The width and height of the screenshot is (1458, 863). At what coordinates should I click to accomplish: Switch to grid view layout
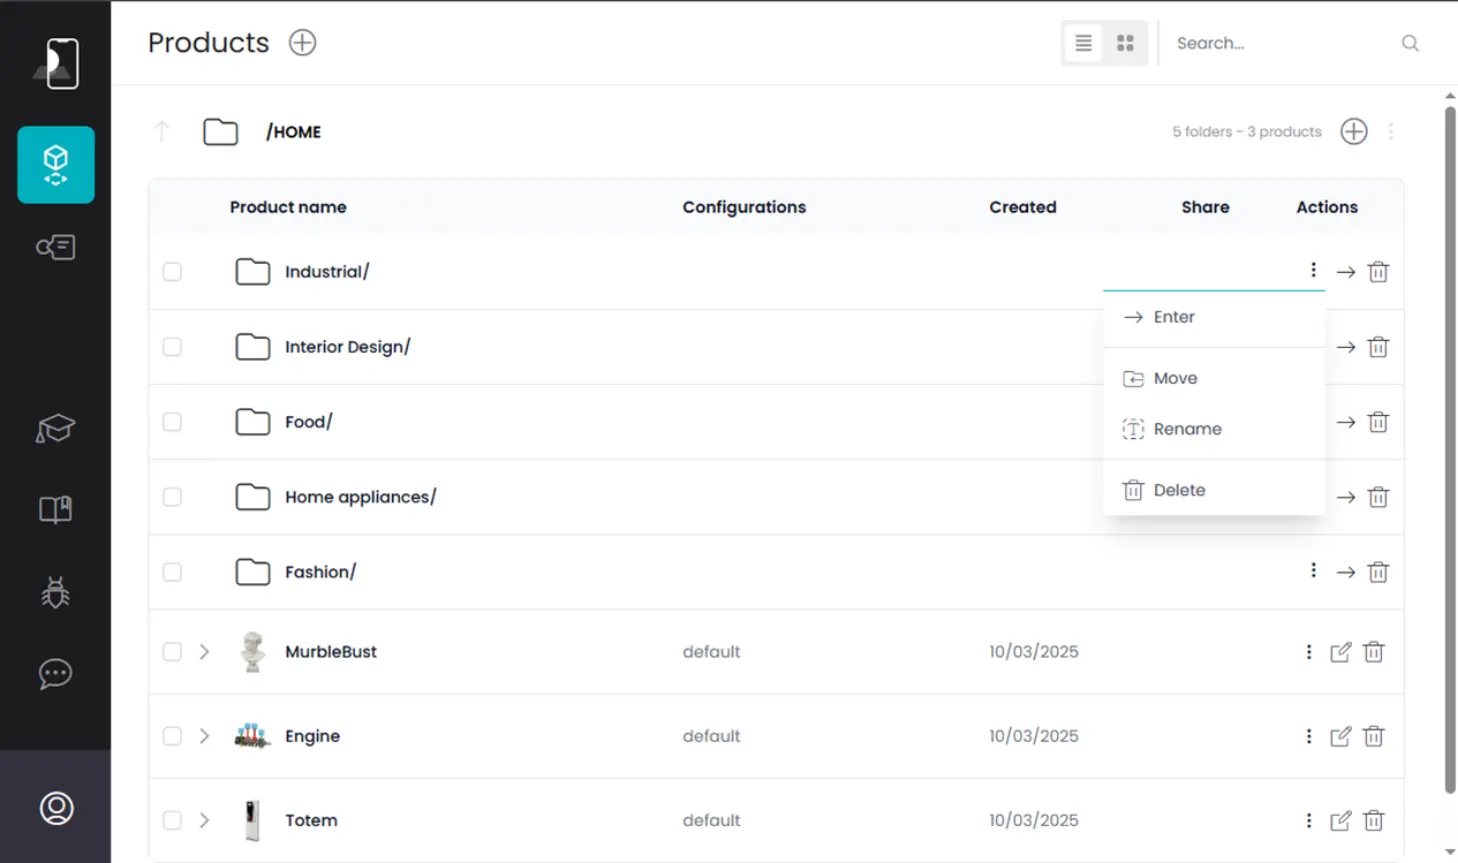tap(1125, 43)
